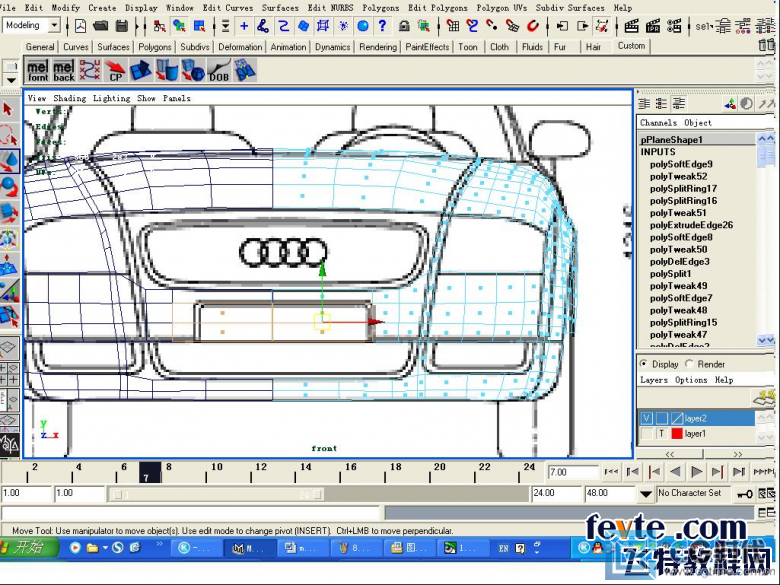Open the Polygons shelf tab
Viewport: 780px width, 585px height.
pyautogui.click(x=155, y=47)
